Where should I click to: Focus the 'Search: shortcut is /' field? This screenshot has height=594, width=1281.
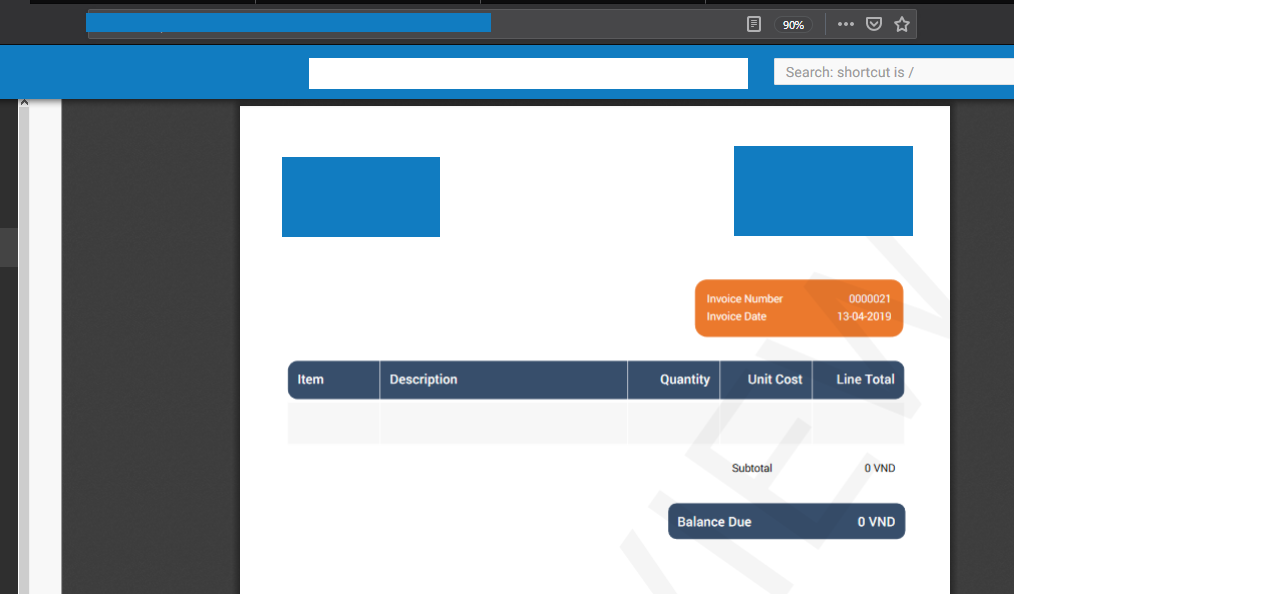[x=895, y=71]
